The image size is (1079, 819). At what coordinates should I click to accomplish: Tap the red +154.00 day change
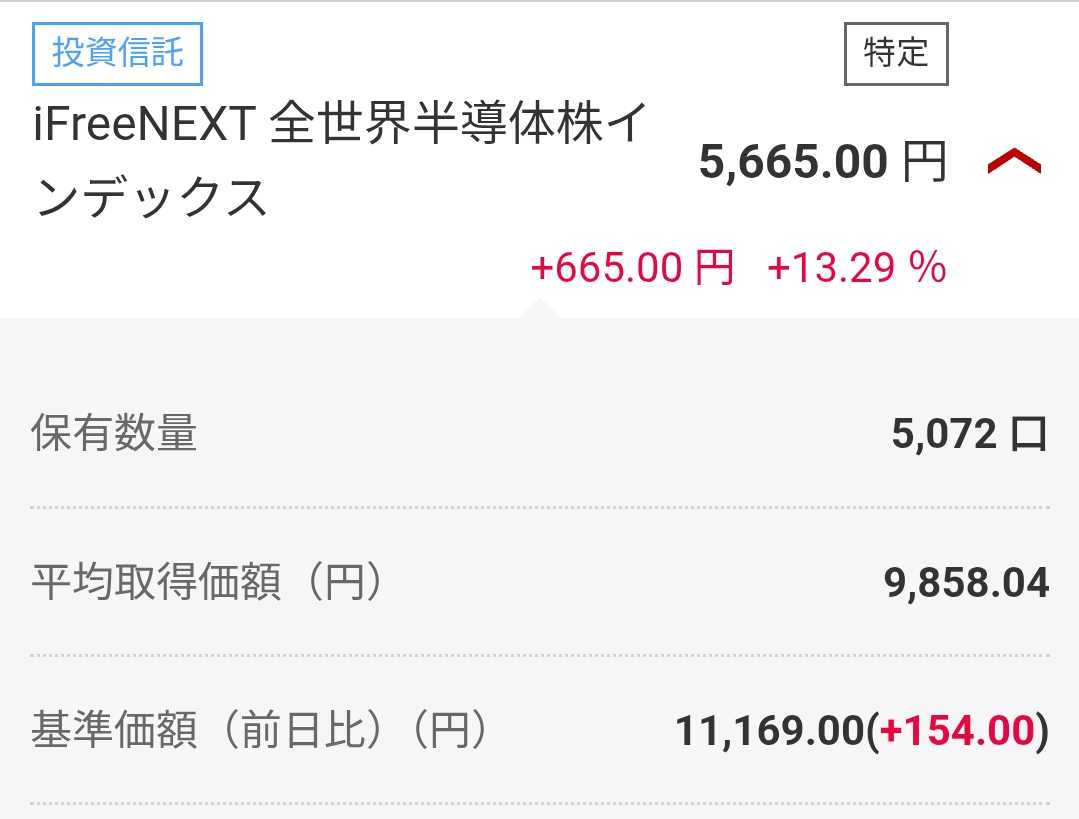[x=955, y=731]
